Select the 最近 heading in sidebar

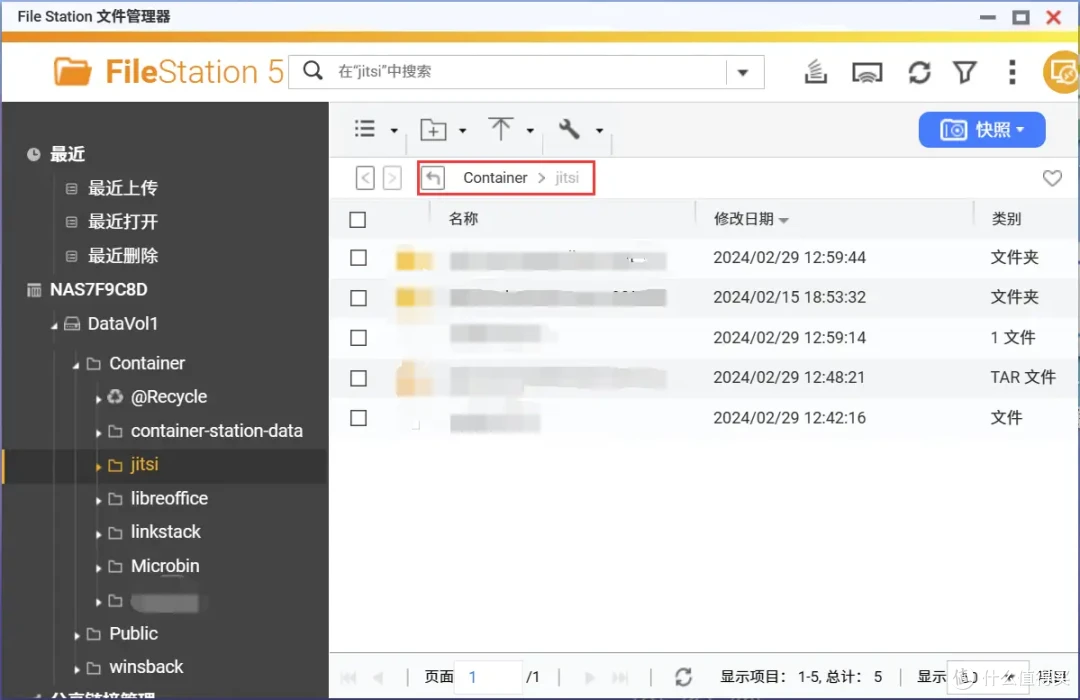67,154
